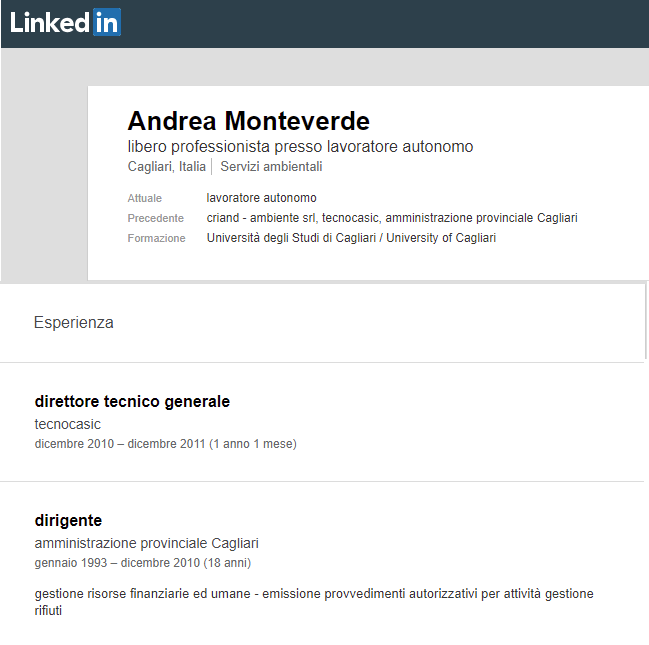649x645 pixels.
Task: Open Andrea Monteverde profile name heading
Action: coord(248,121)
